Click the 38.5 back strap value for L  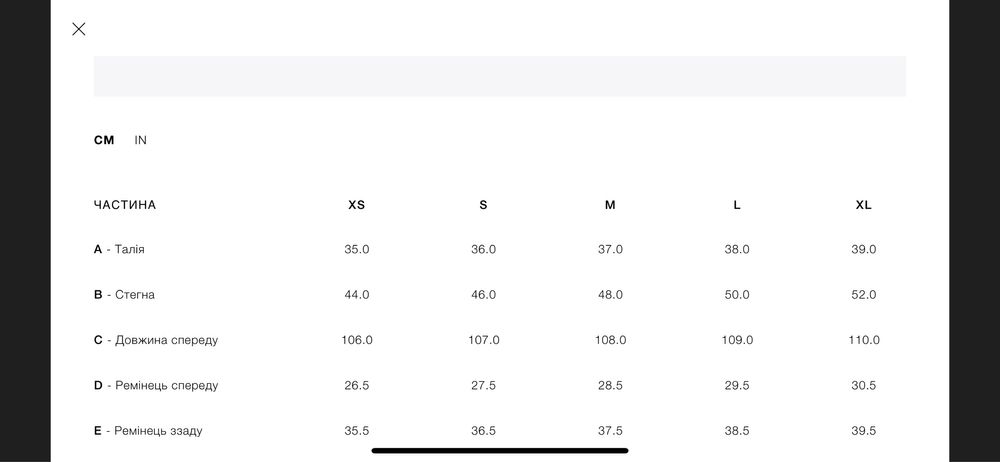click(x=737, y=431)
